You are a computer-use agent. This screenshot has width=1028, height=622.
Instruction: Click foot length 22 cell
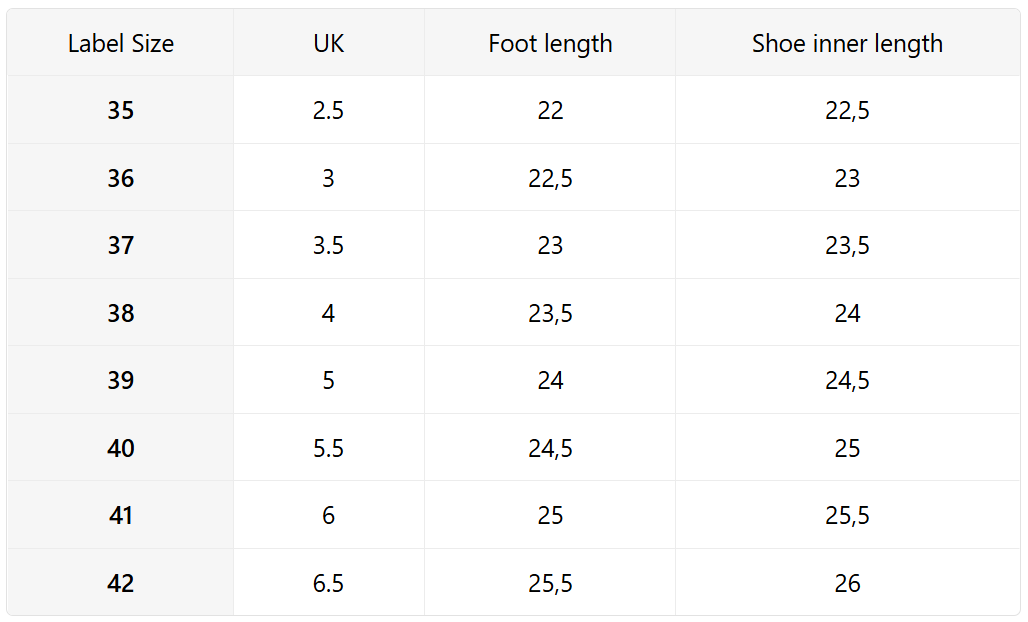coord(550,111)
